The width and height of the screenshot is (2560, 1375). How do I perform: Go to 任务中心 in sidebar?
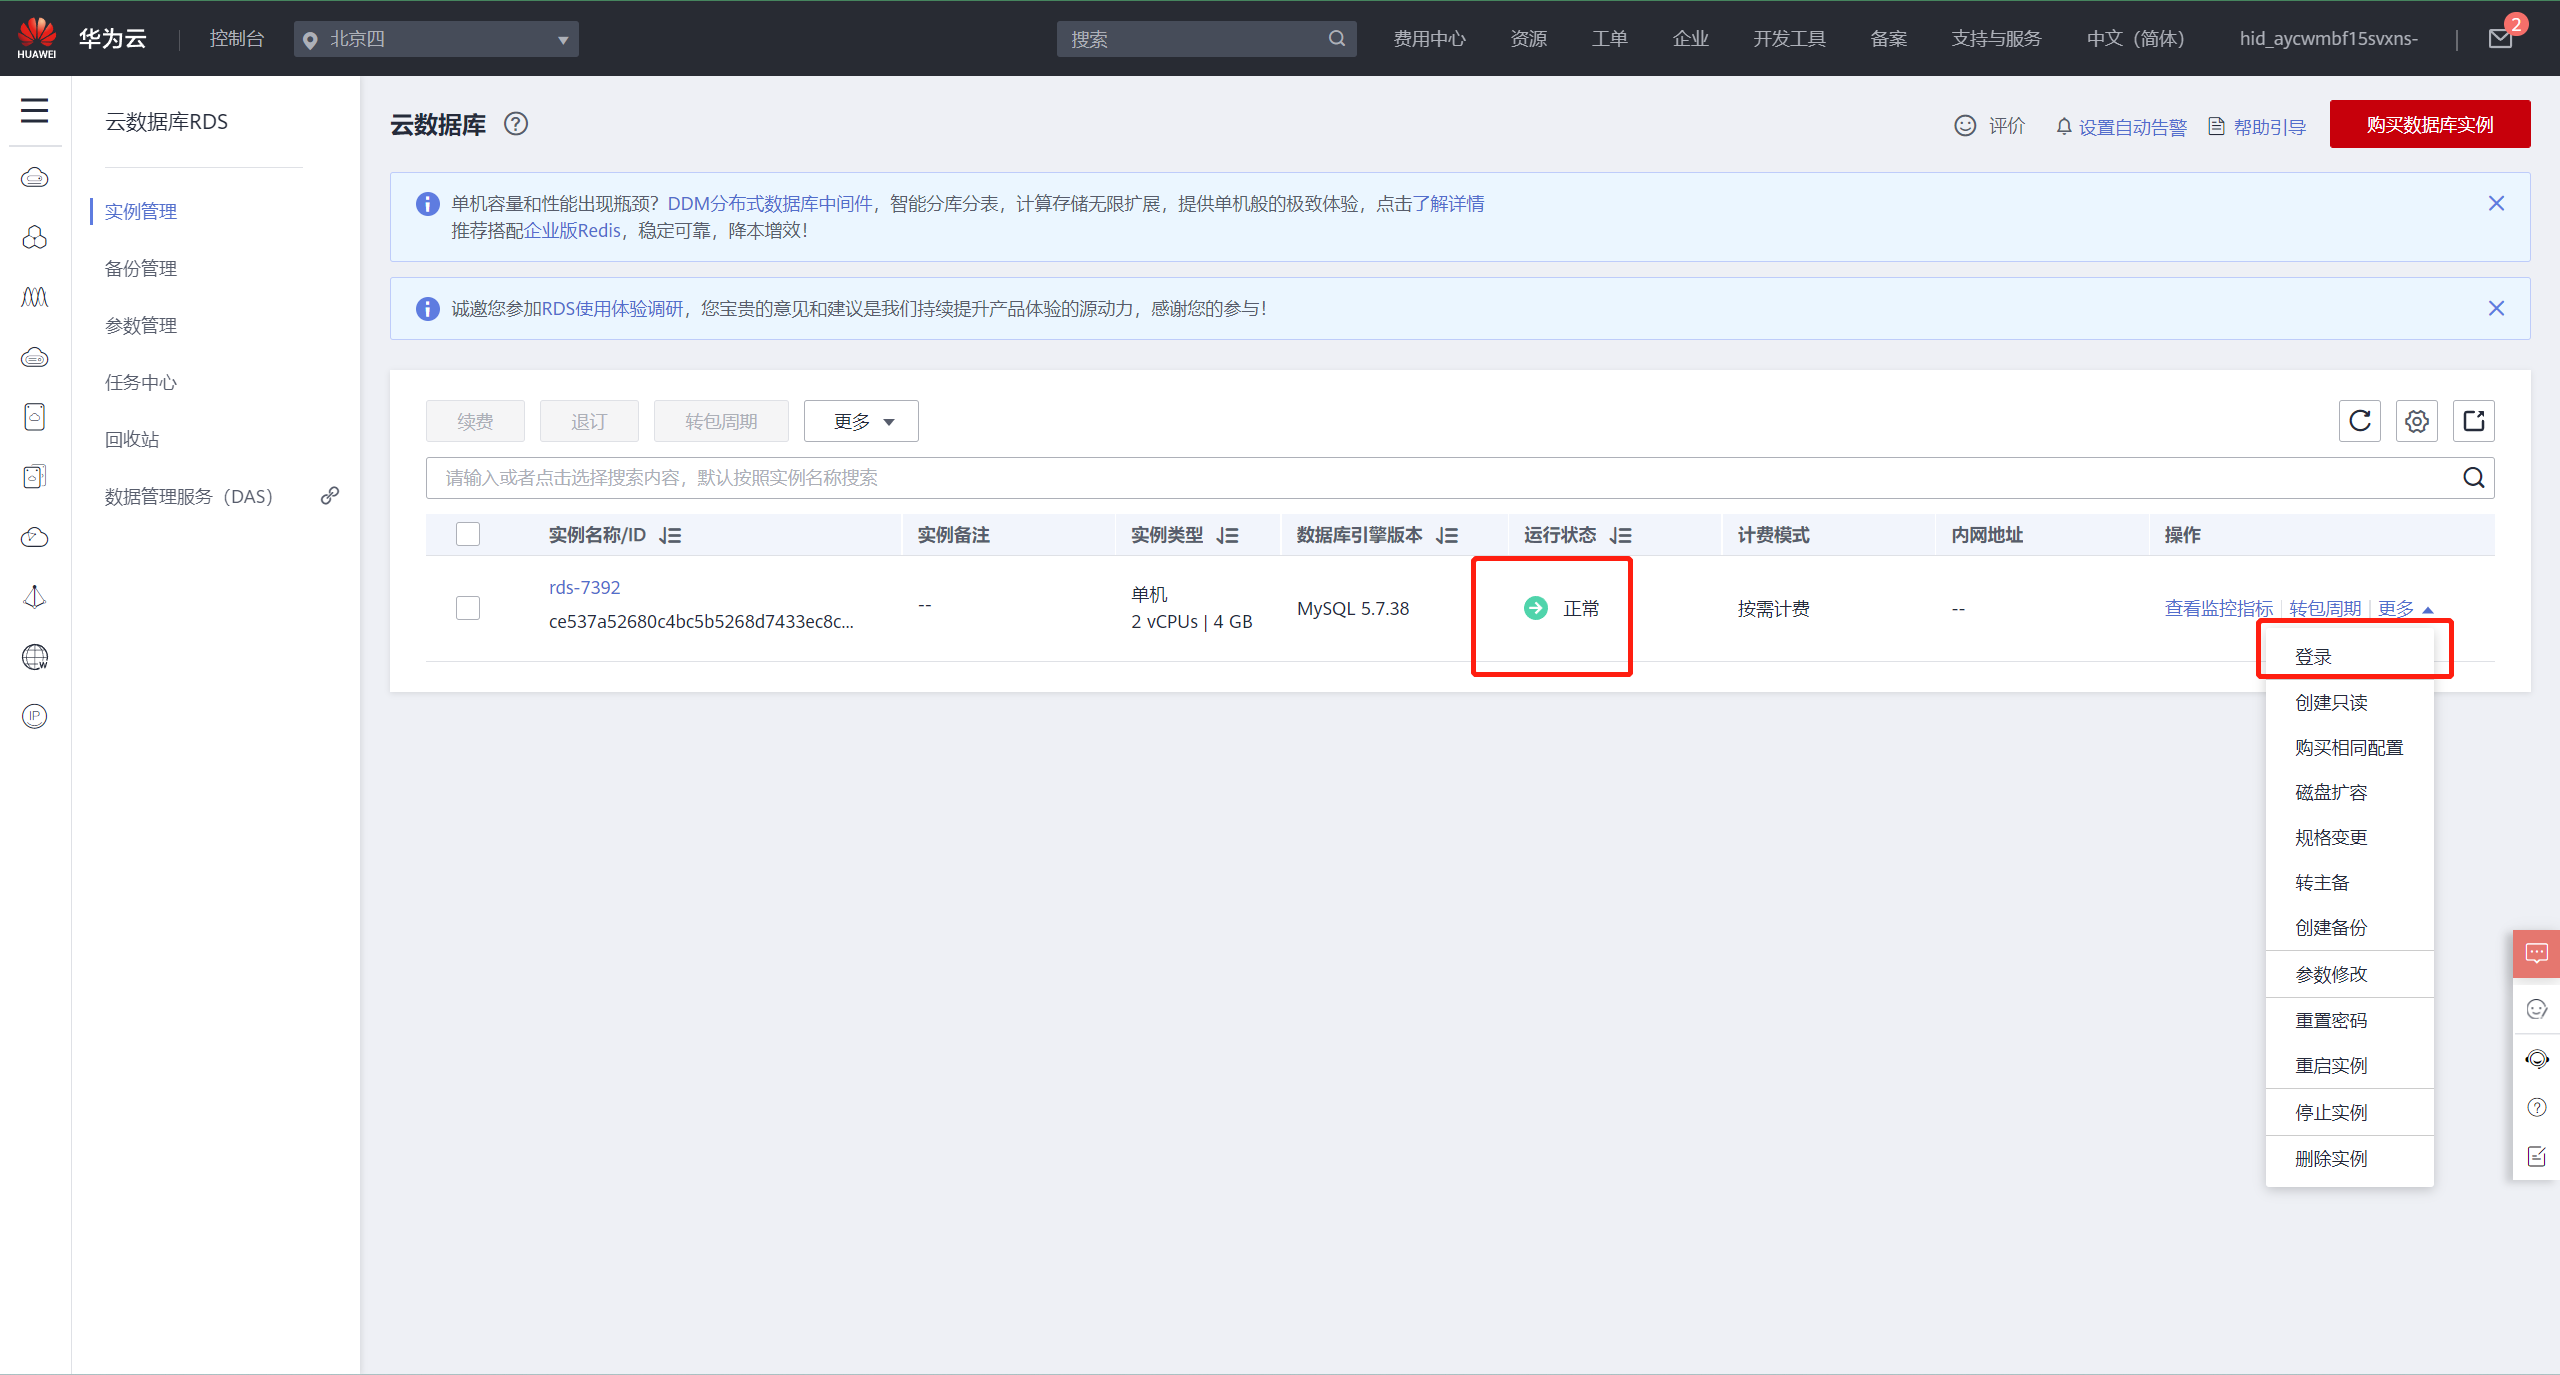click(141, 382)
